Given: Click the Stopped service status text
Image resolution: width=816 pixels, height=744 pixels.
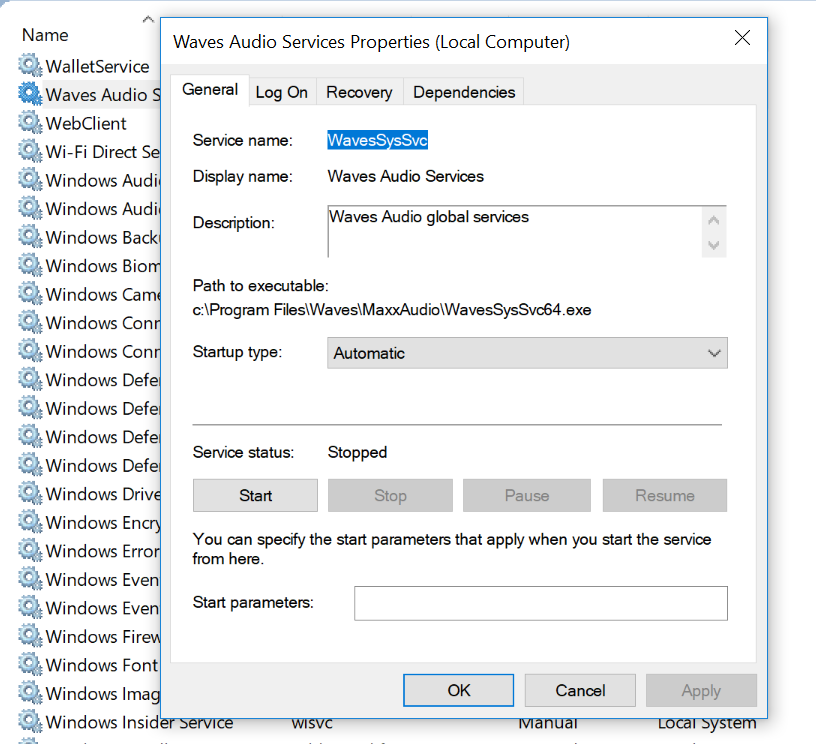Looking at the screenshot, I should pyautogui.click(x=358, y=452).
